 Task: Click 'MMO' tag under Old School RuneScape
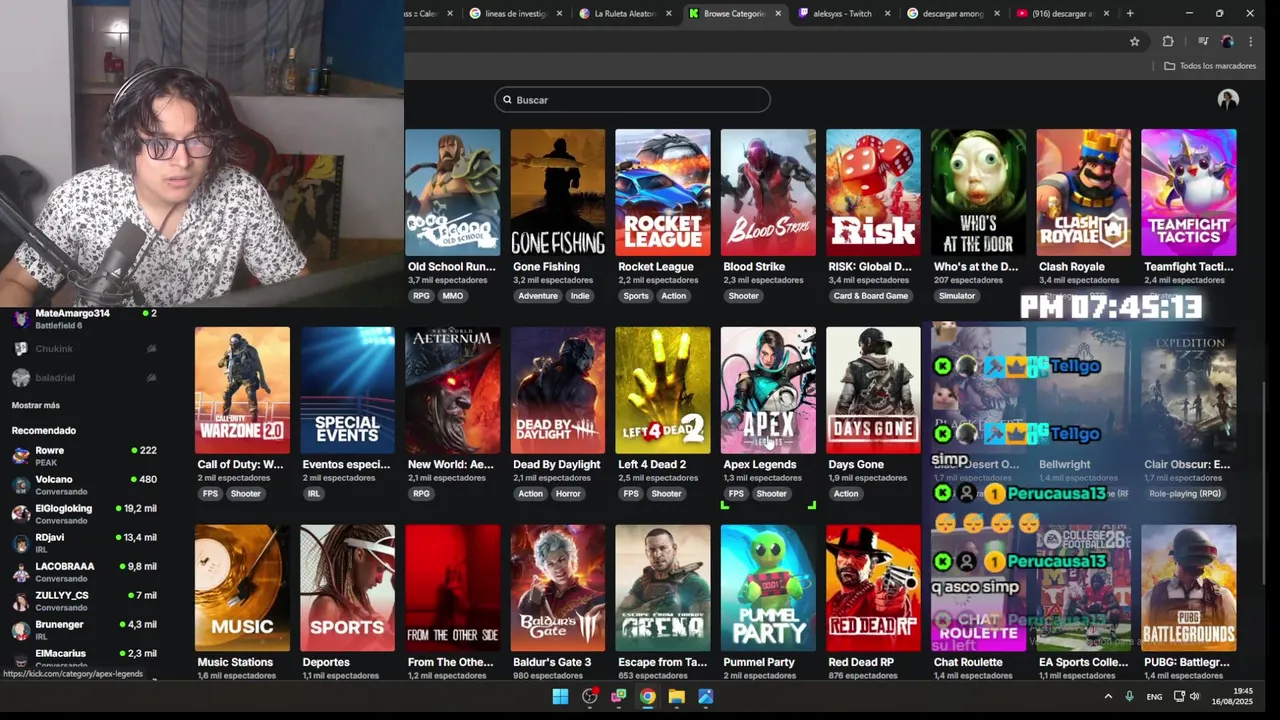[x=453, y=296]
